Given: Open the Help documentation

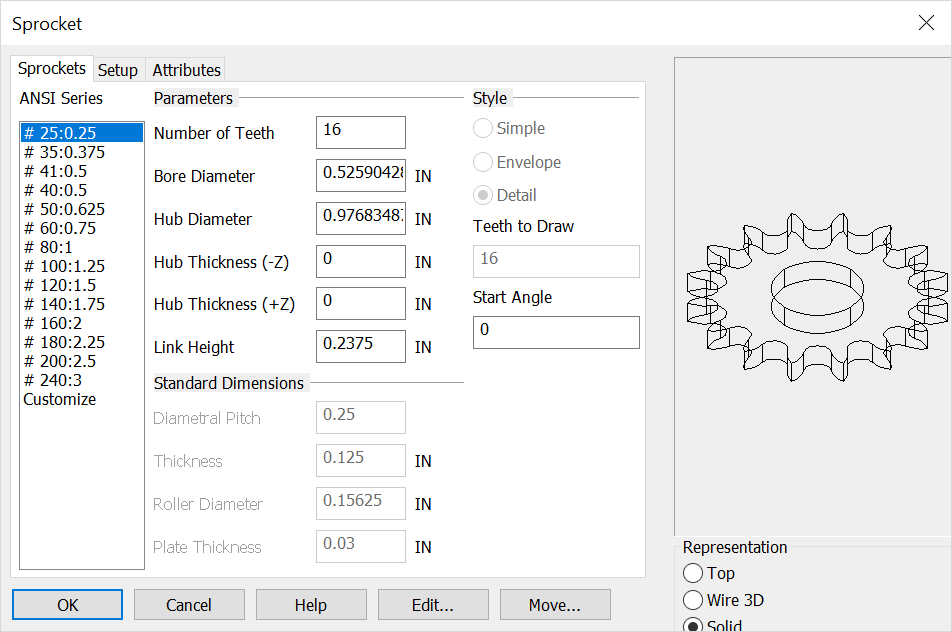Looking at the screenshot, I should point(310,604).
